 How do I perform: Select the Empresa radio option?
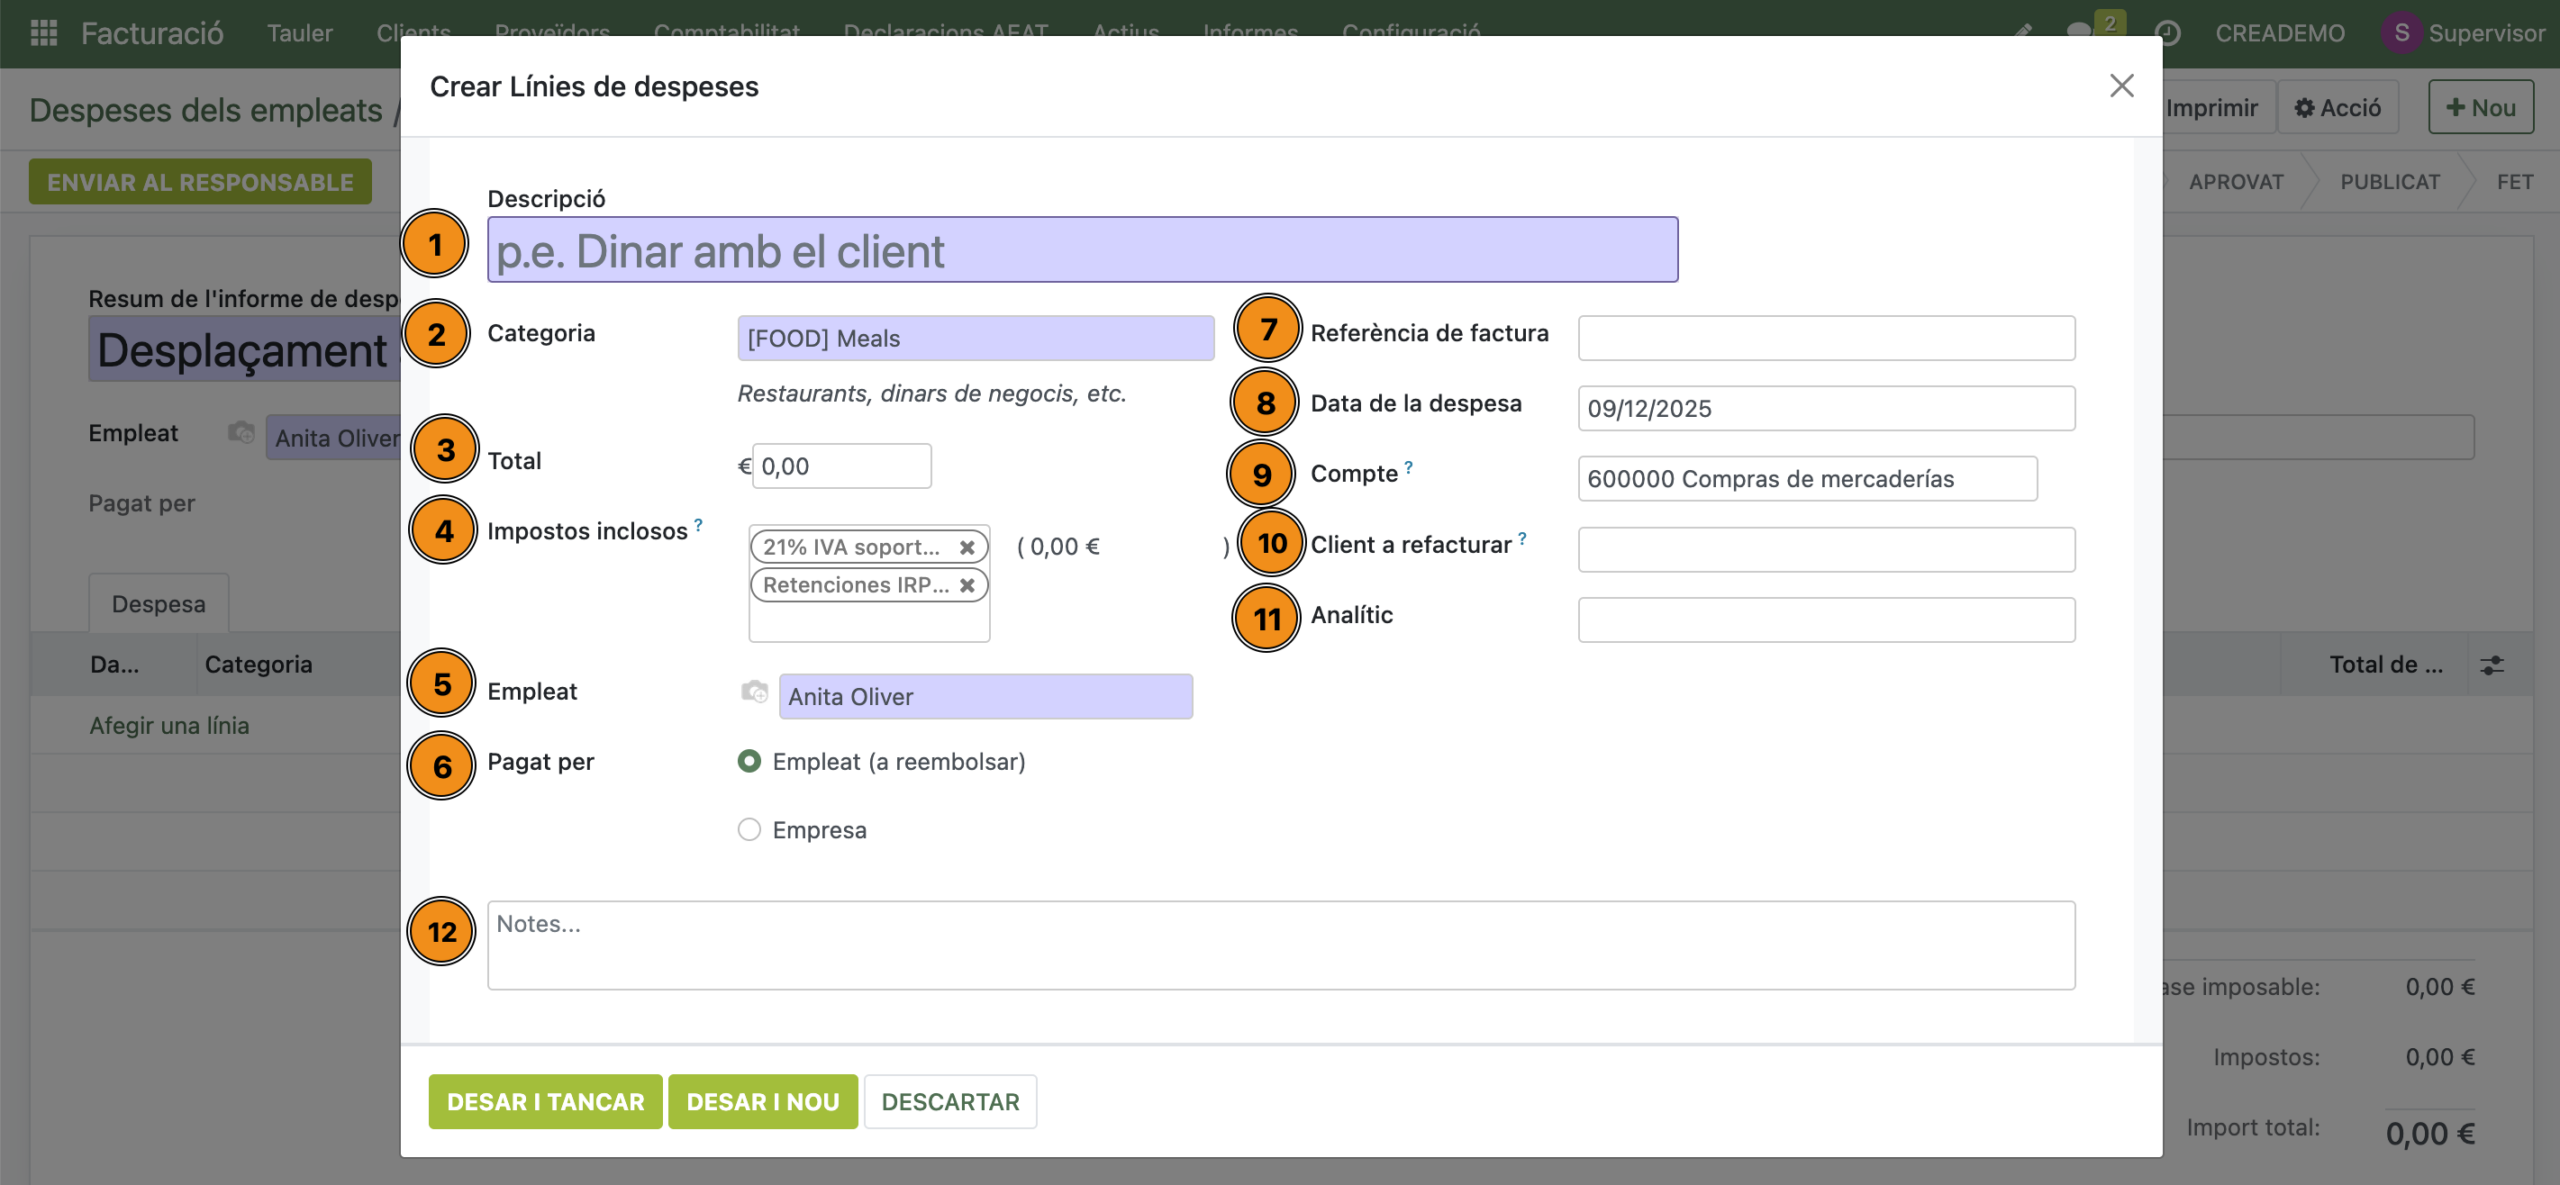749,830
